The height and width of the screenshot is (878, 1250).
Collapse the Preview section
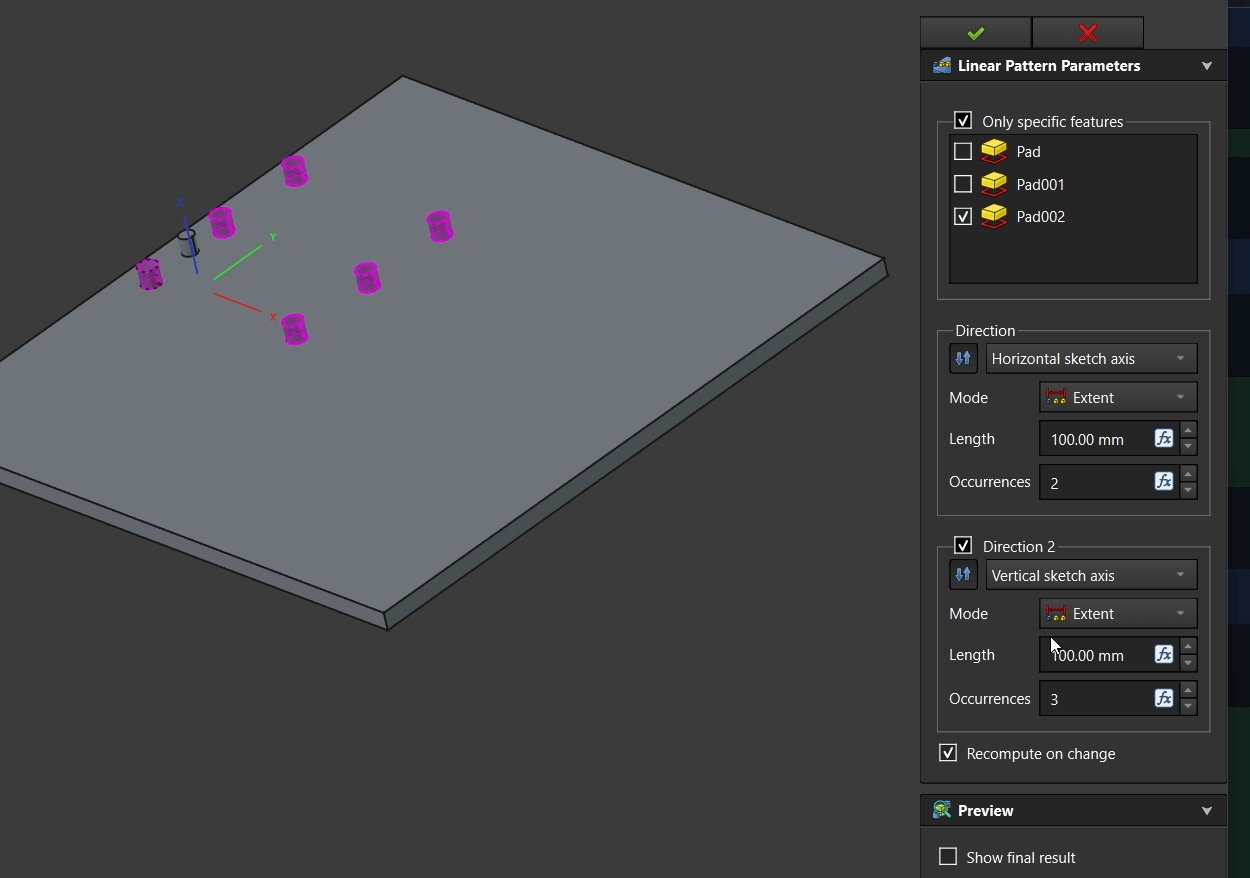[1207, 811]
